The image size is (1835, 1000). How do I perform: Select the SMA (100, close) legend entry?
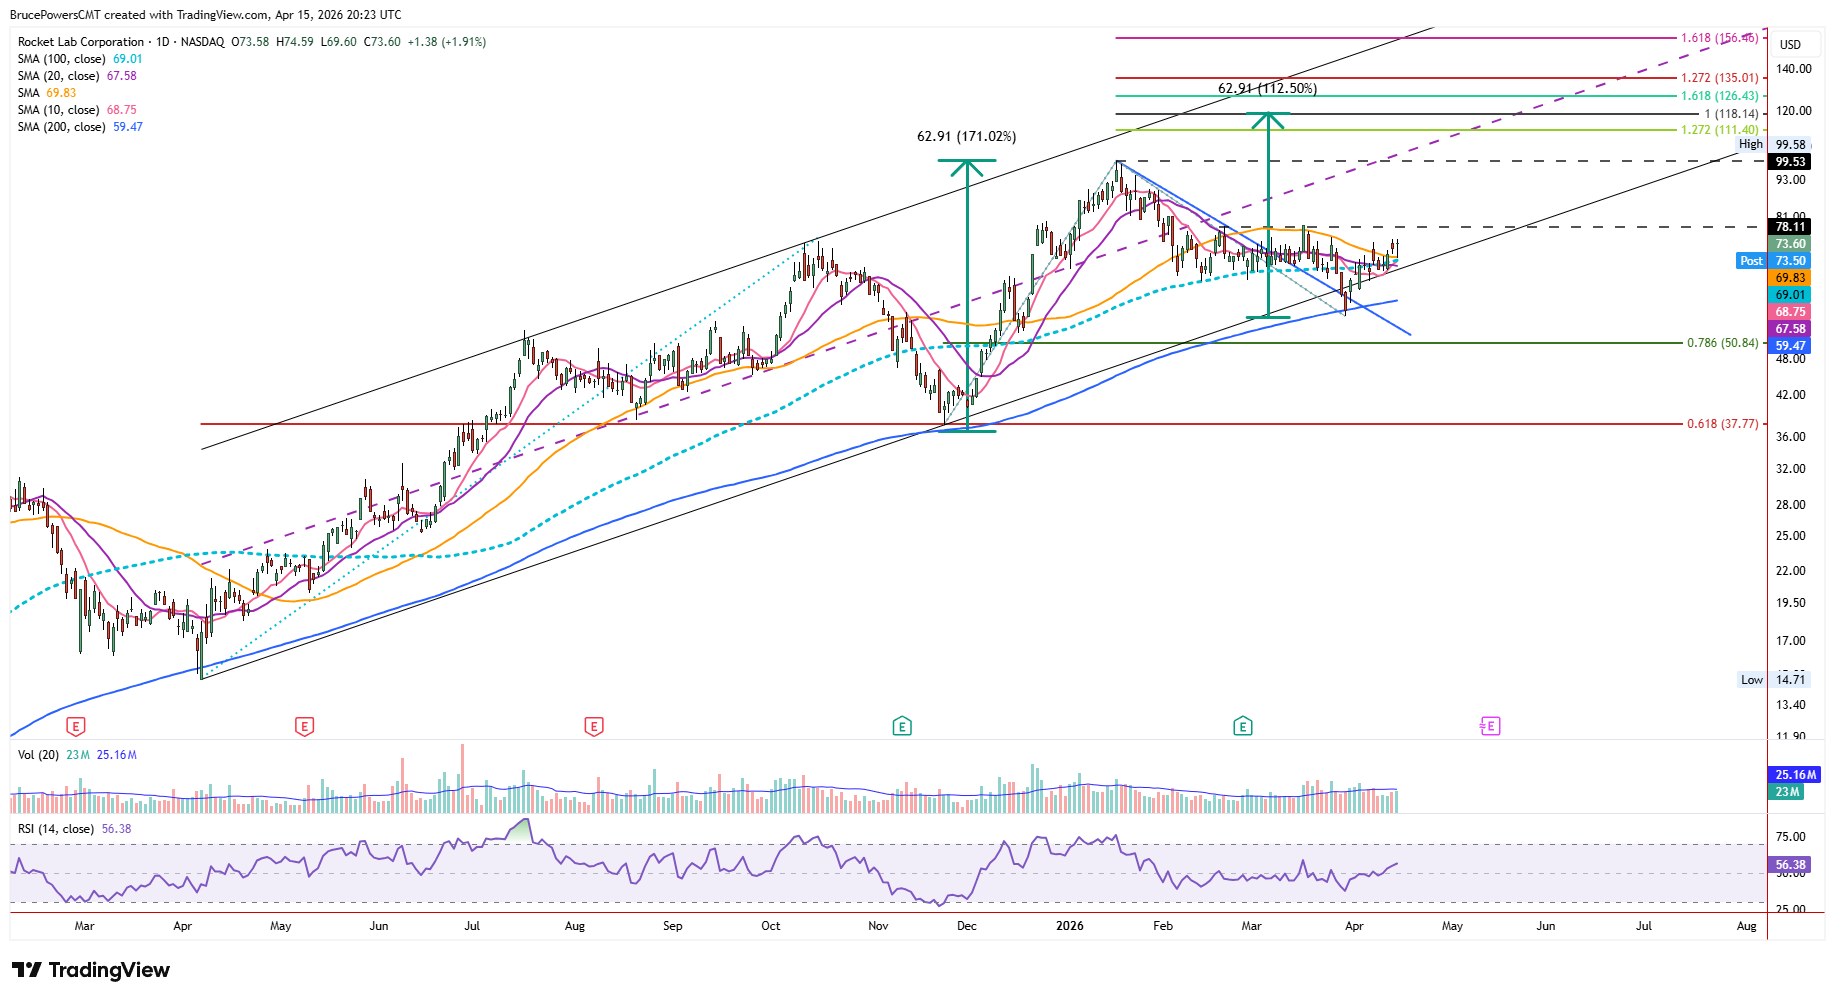80,59
